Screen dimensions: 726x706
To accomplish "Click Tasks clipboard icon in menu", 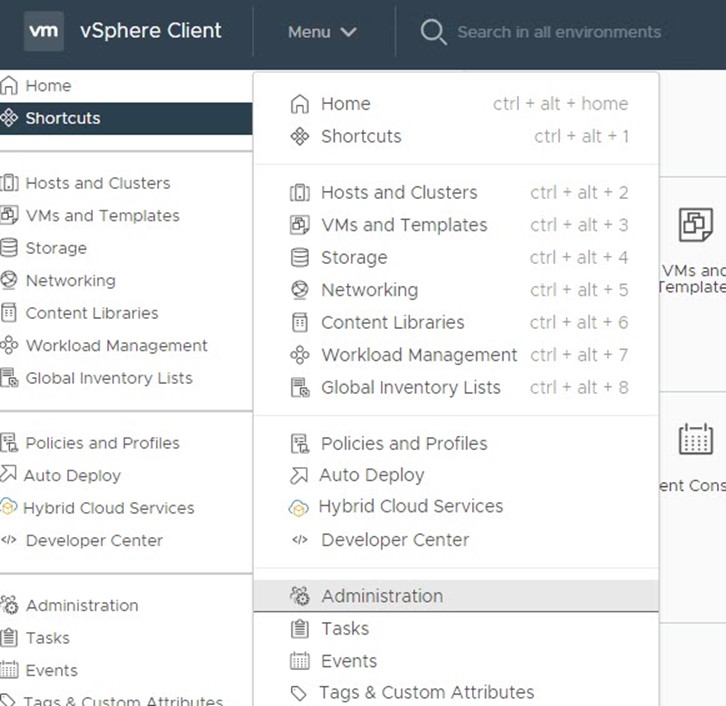I will [x=300, y=629].
